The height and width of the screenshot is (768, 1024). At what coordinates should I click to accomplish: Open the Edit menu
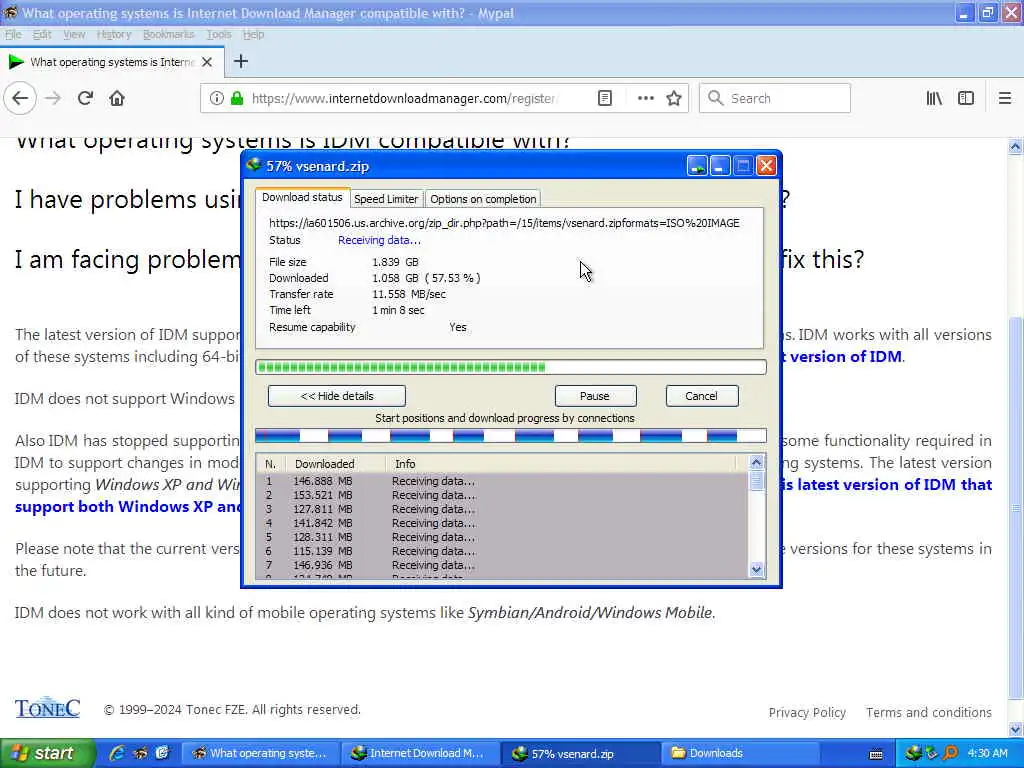pyautogui.click(x=42, y=35)
